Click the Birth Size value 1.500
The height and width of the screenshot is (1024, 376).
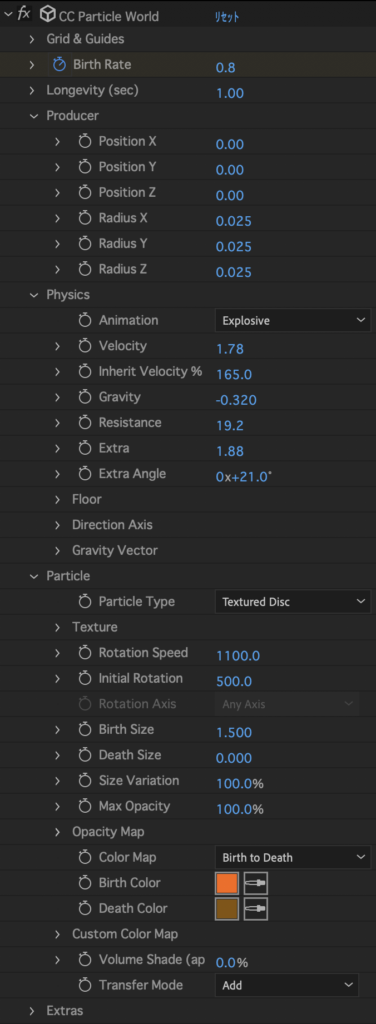coord(234,733)
